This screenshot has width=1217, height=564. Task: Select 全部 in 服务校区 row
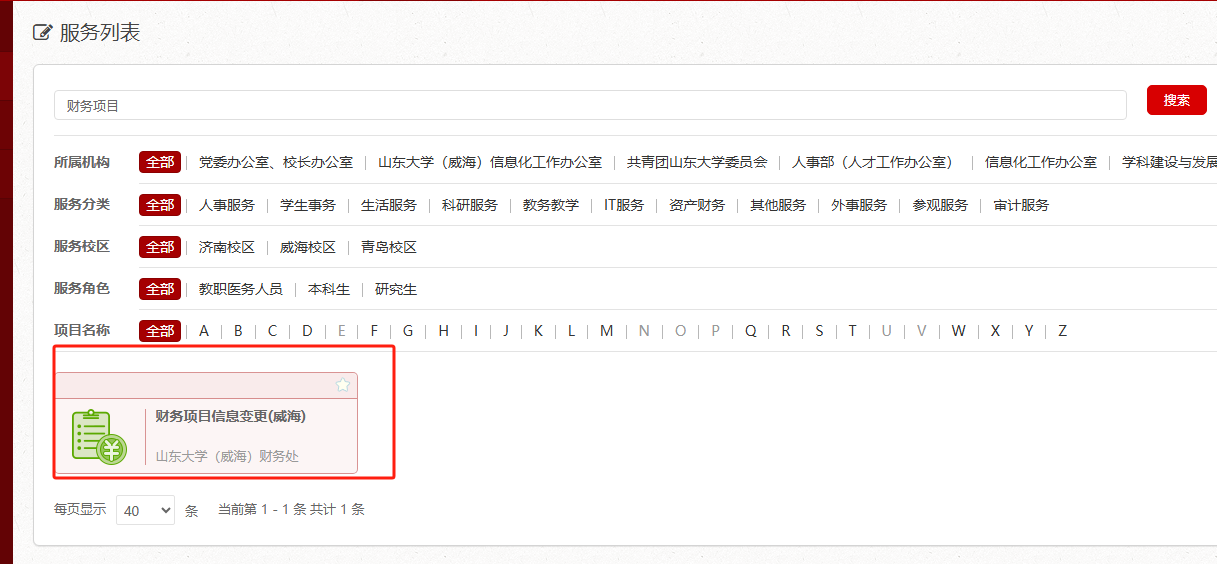tap(160, 247)
